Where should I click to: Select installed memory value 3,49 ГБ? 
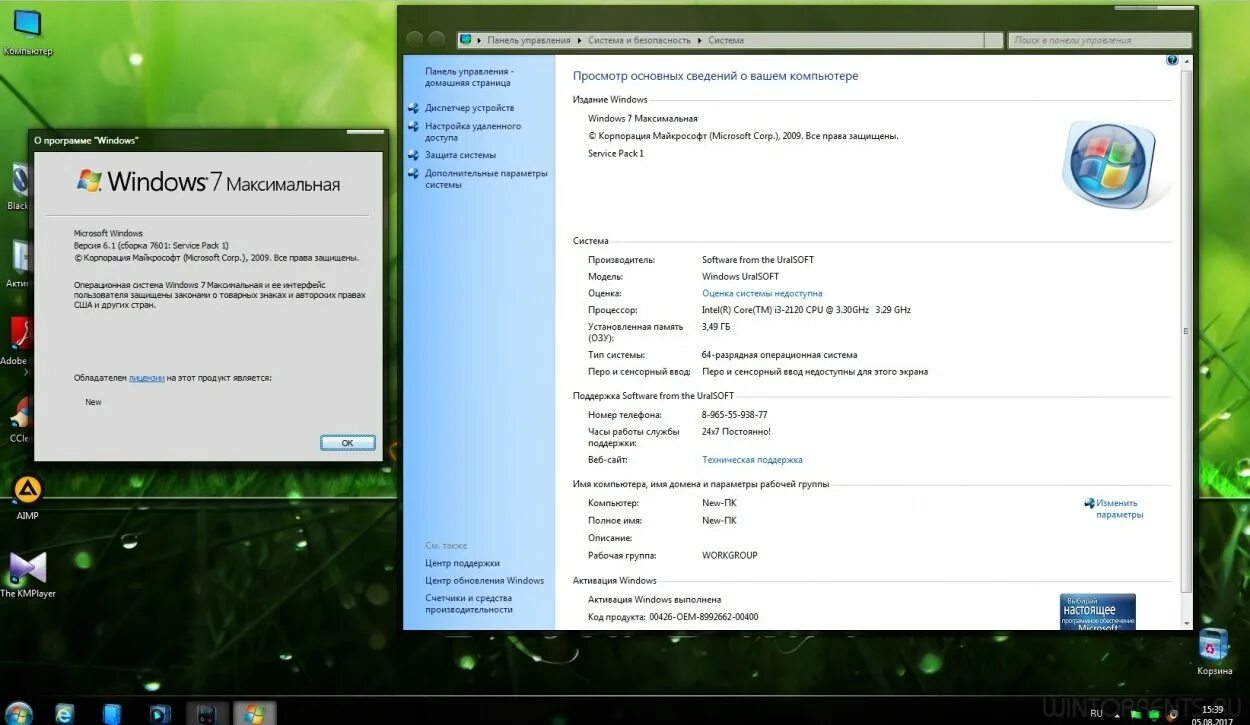click(716, 327)
